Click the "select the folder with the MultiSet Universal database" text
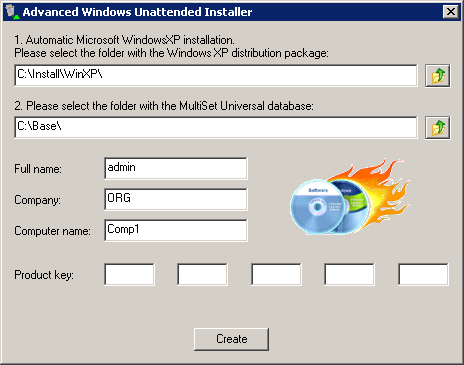This screenshot has width=464, height=365. coord(188,106)
